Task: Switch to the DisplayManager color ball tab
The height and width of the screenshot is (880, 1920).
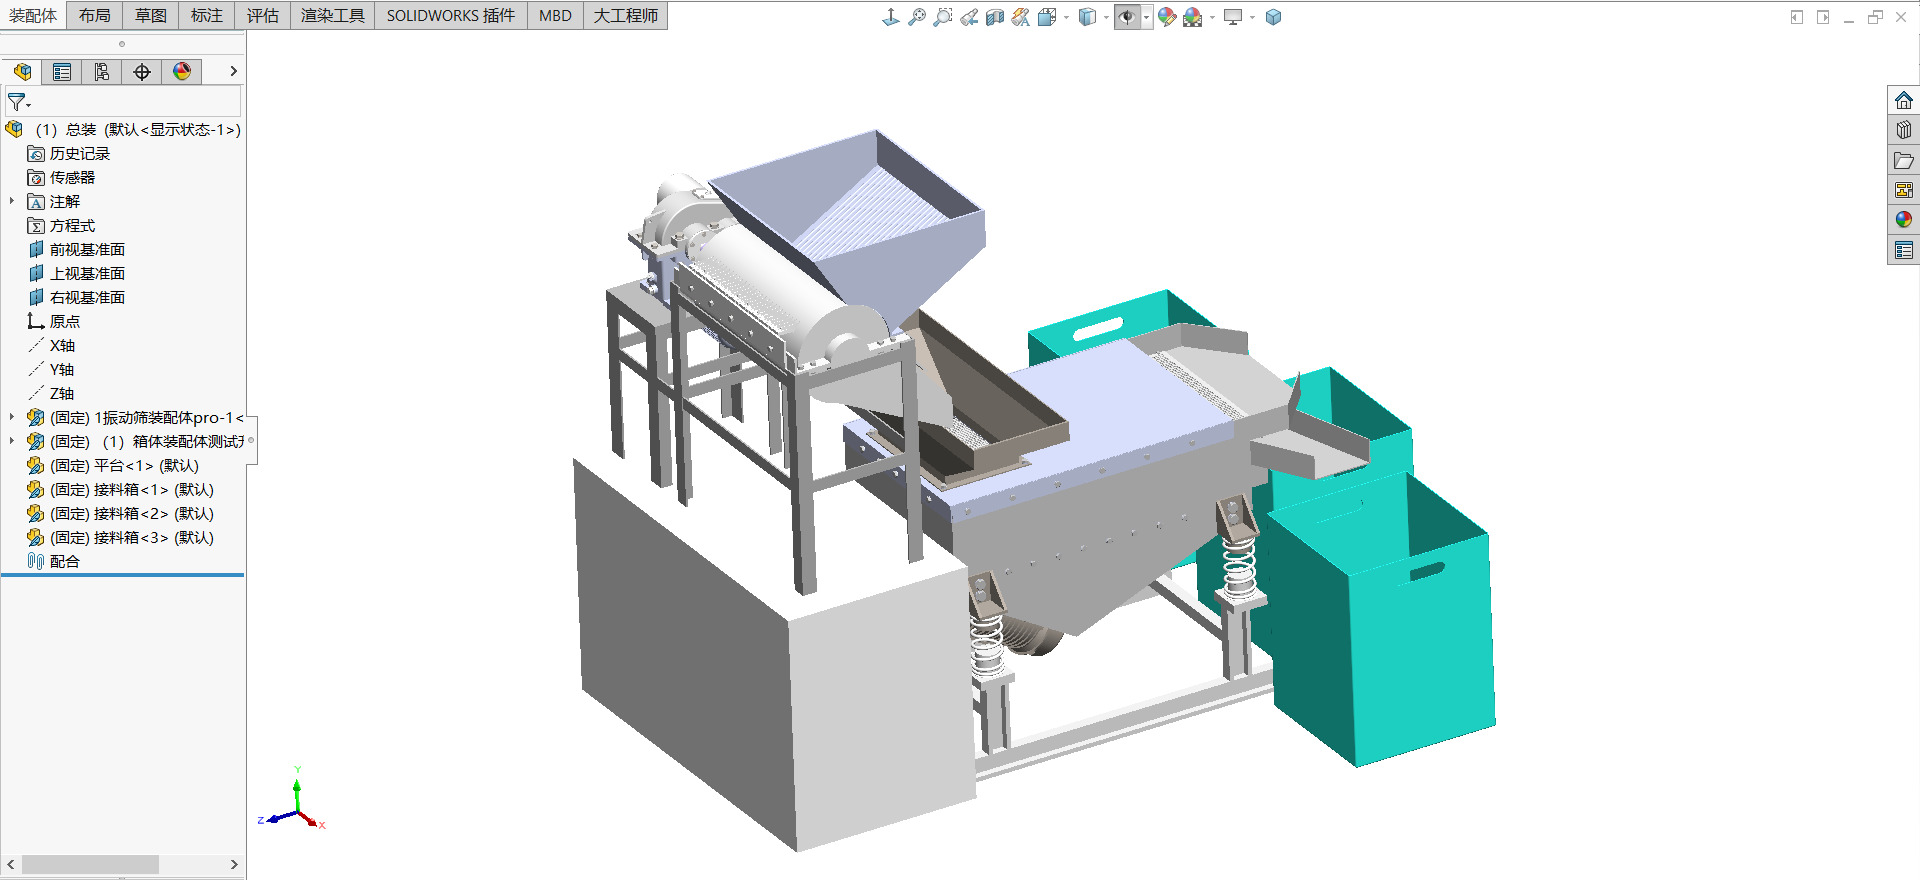Action: (182, 72)
